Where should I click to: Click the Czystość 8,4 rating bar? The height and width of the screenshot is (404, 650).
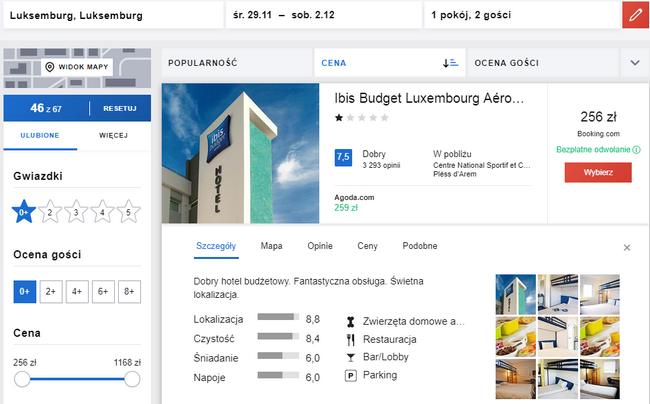(x=278, y=336)
